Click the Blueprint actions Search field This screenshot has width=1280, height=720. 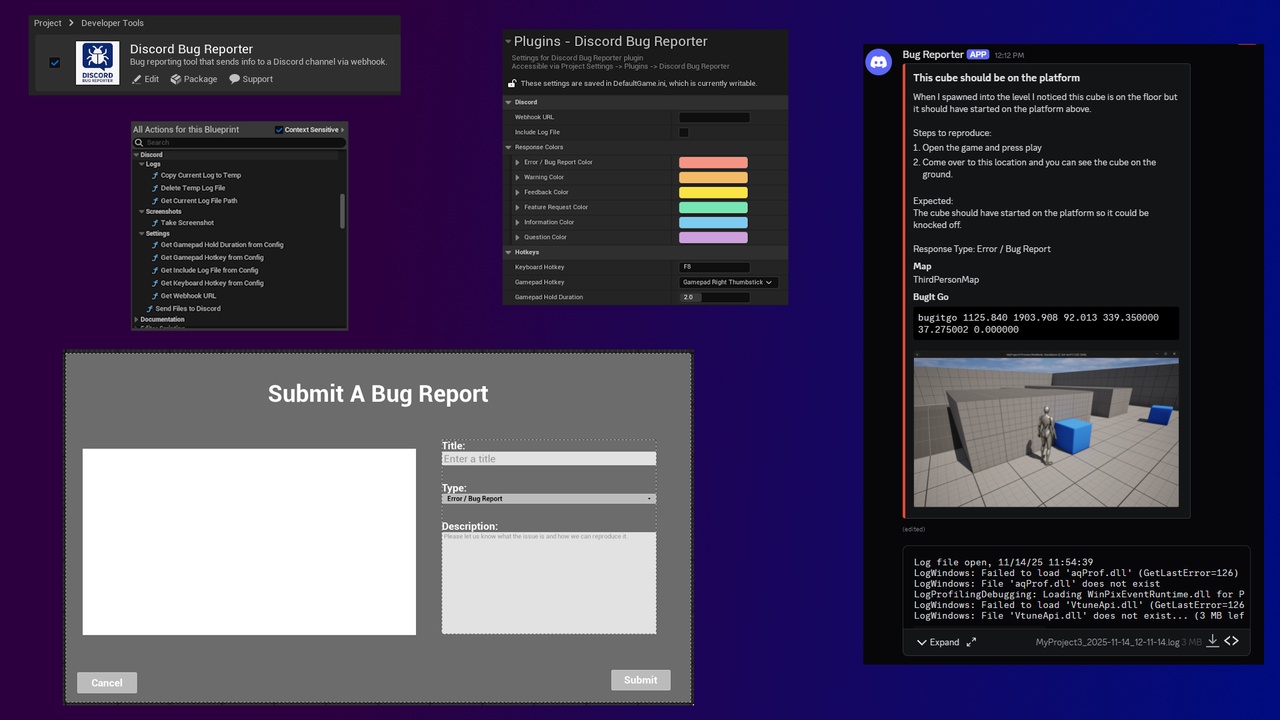pos(240,143)
